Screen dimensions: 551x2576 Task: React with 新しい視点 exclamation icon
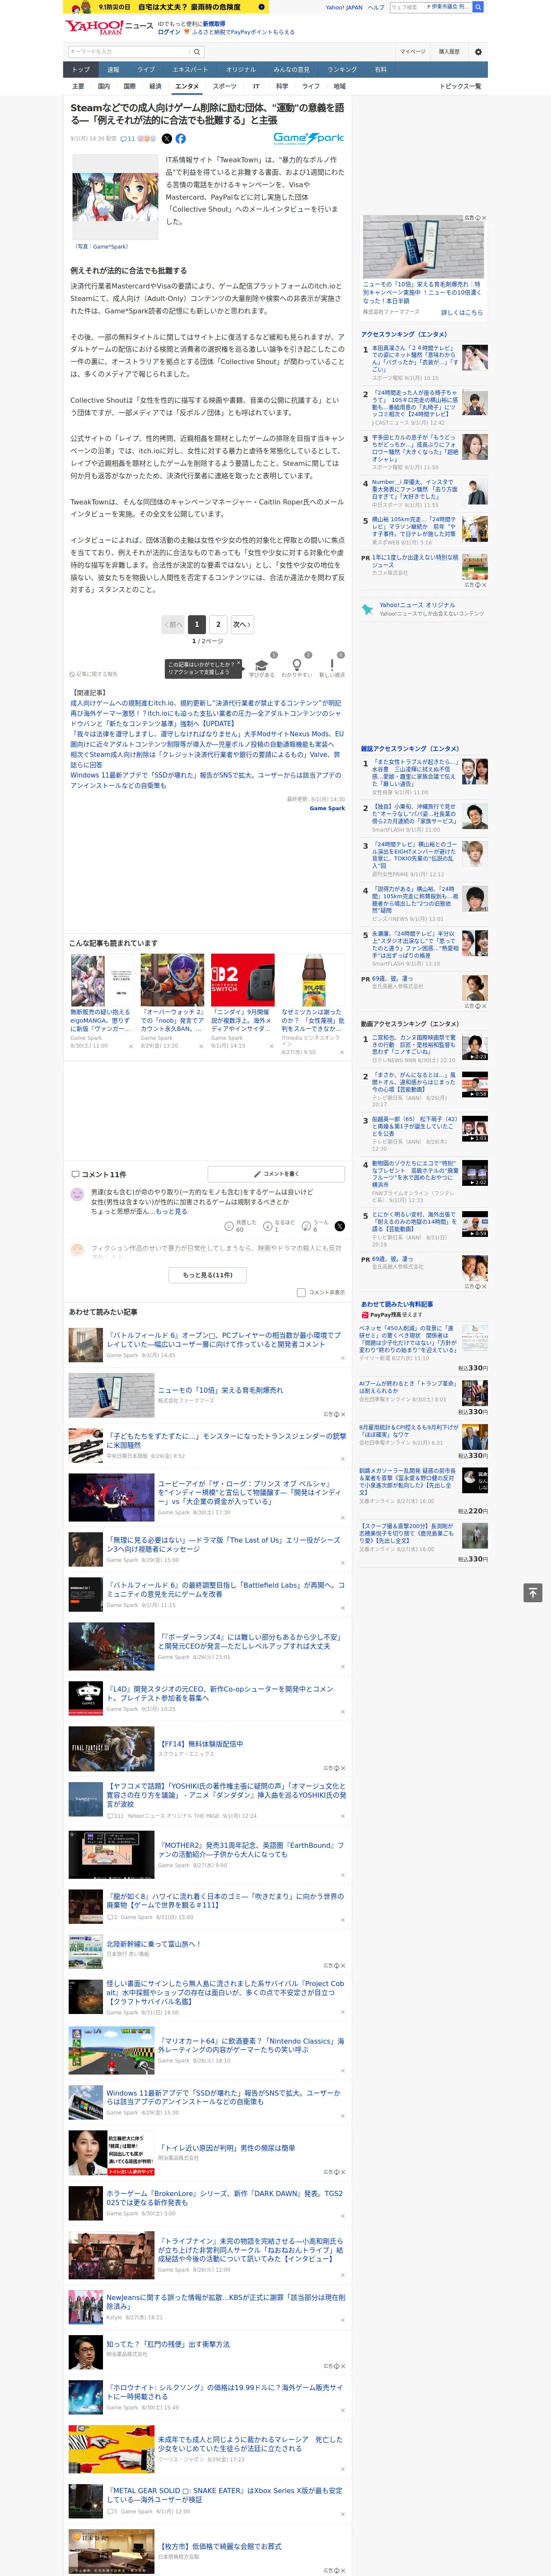coord(332,666)
